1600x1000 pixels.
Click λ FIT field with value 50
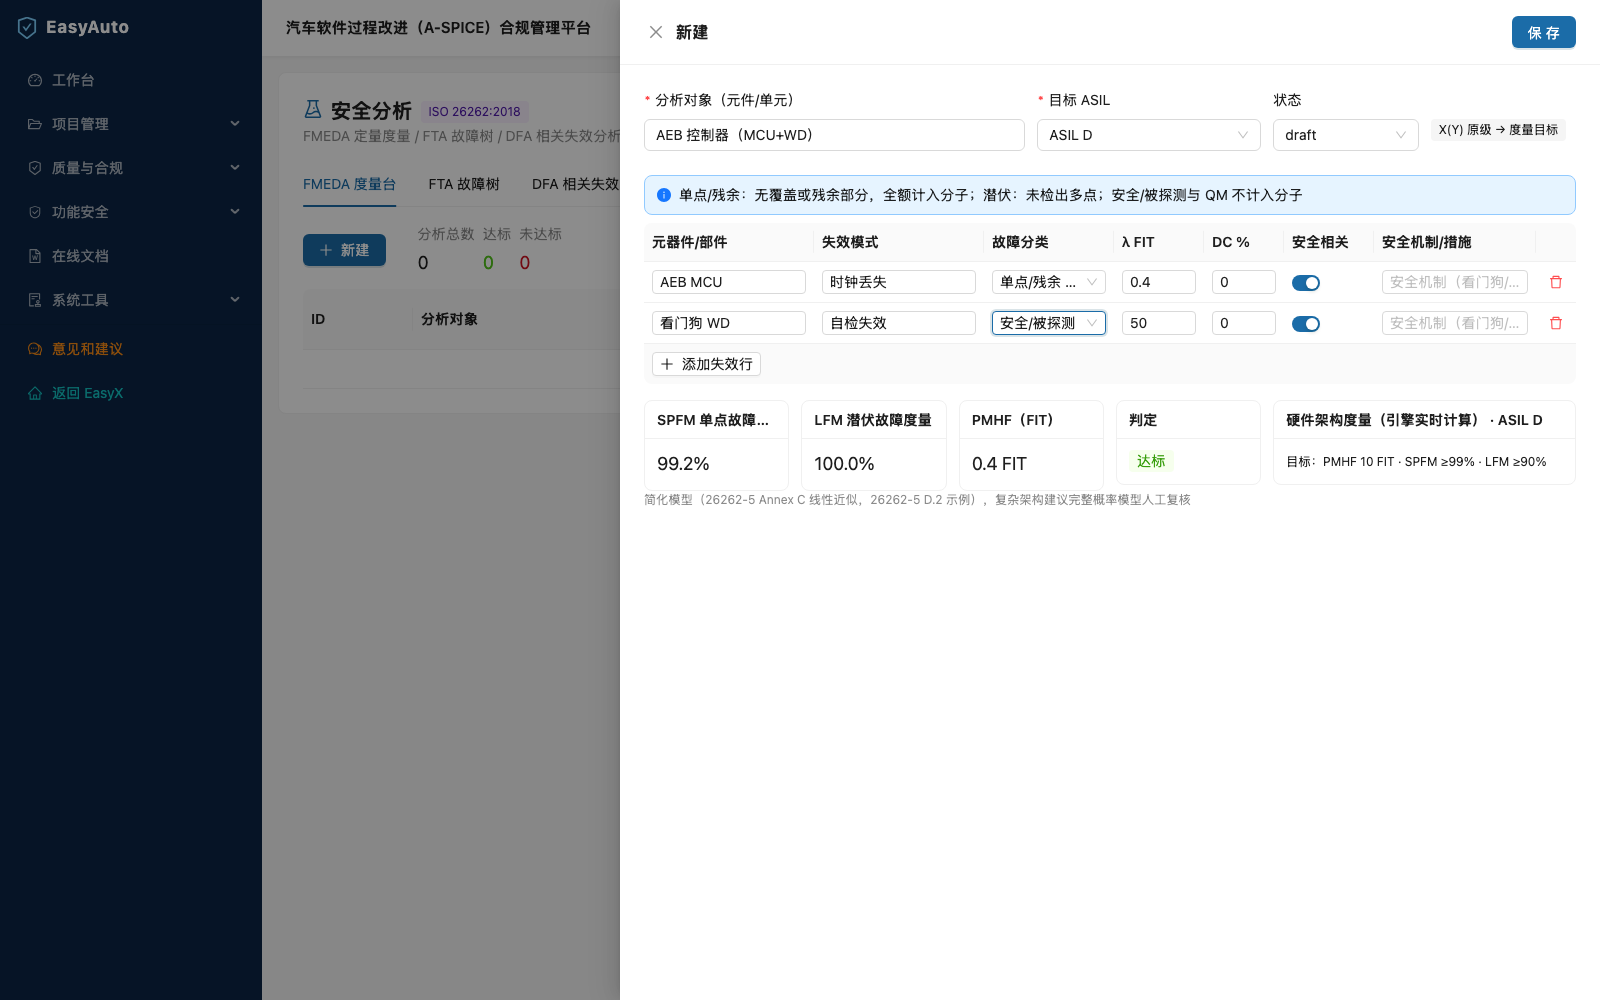[x=1159, y=323]
